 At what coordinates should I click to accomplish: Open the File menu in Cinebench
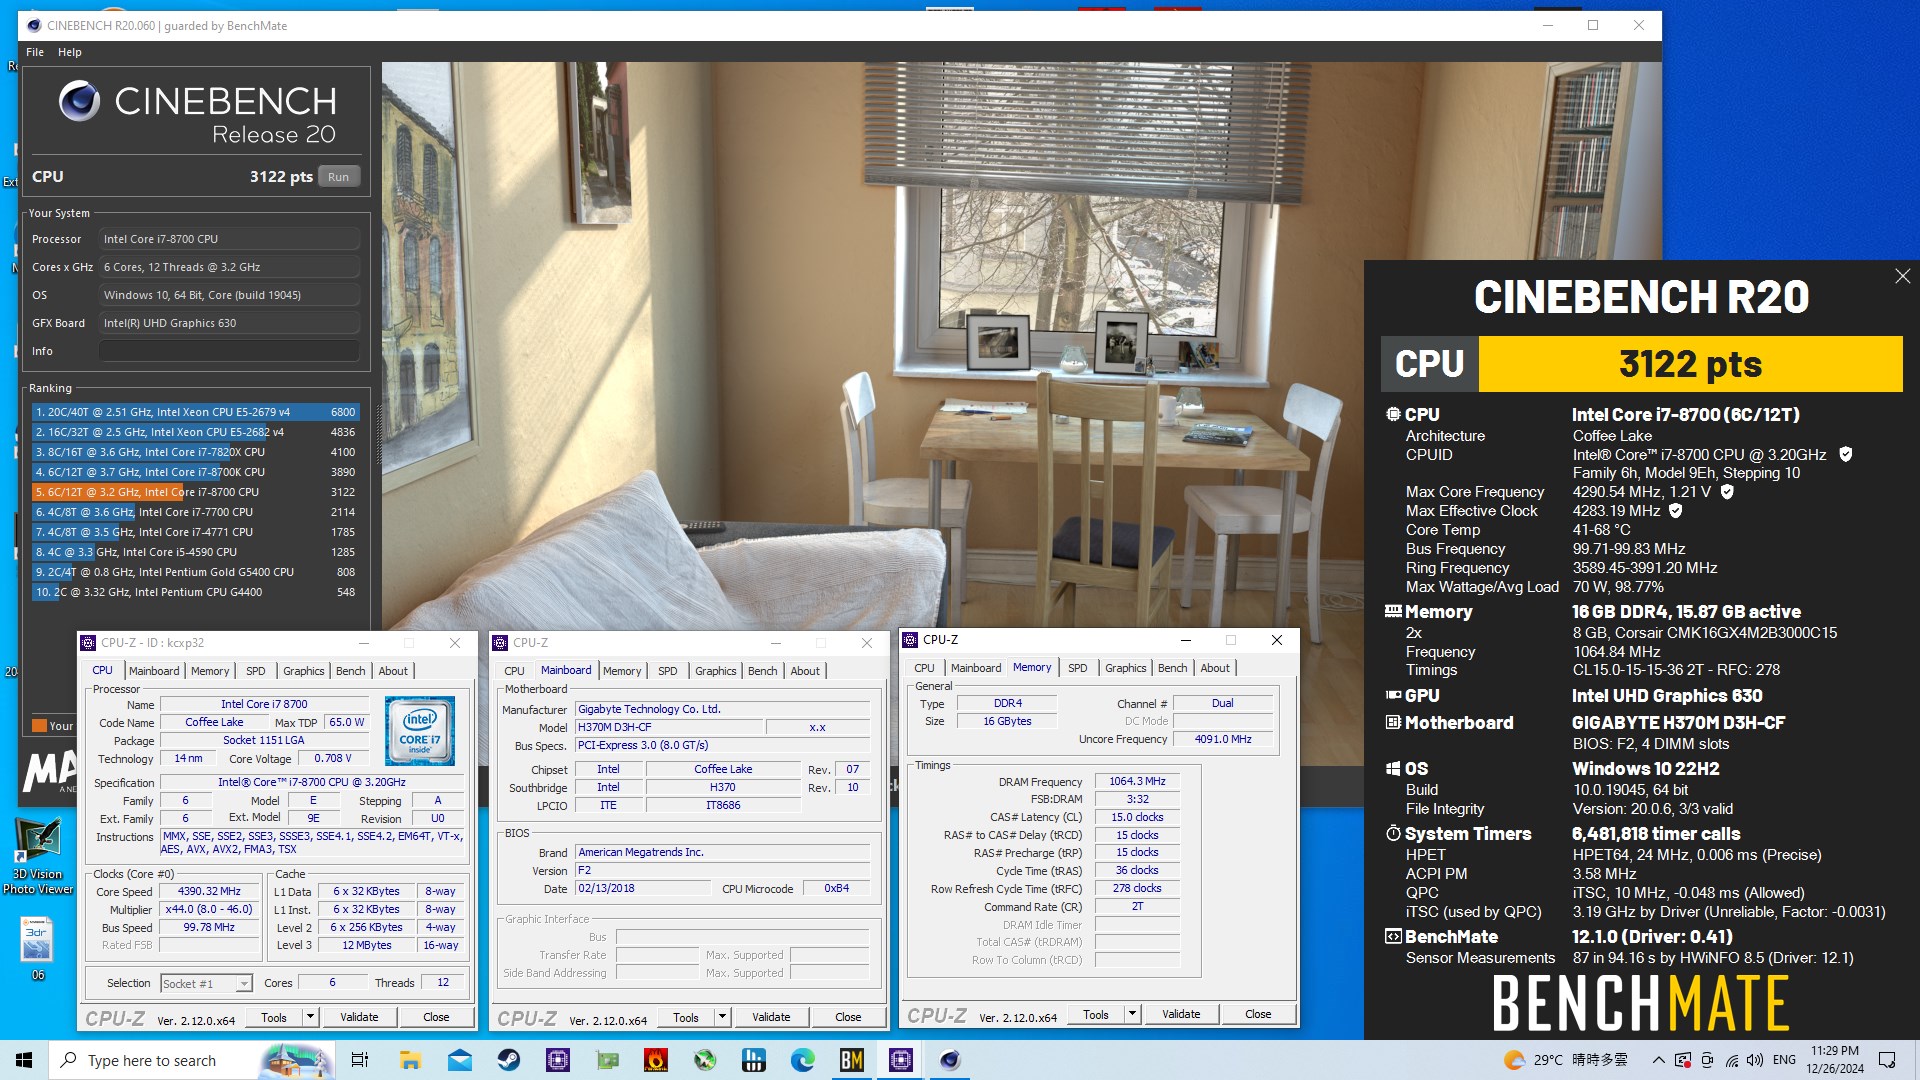[x=35, y=52]
